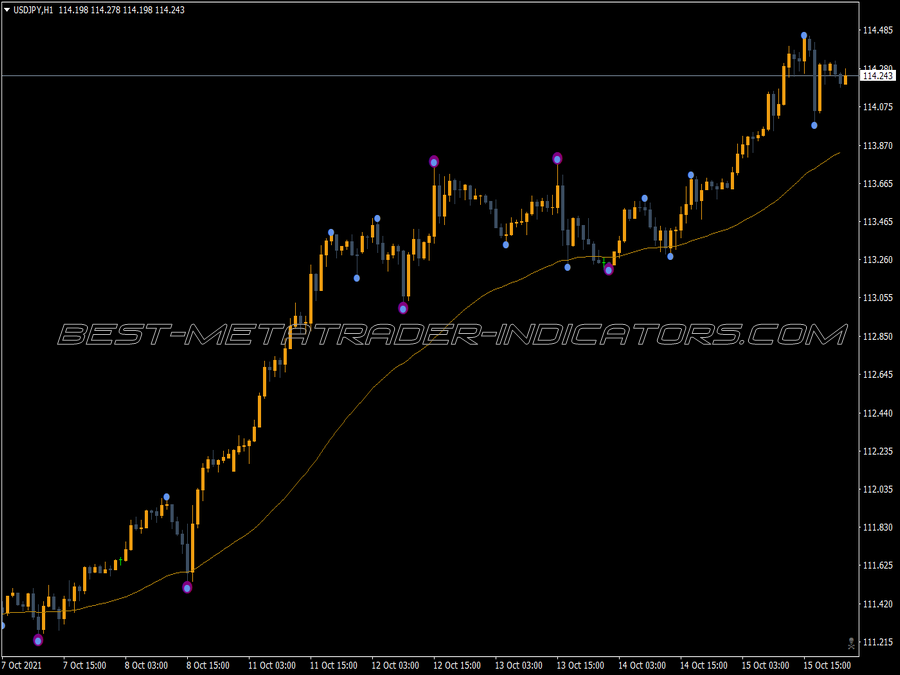
Task: Click the 111.420 price axis label
Action: pos(878,604)
